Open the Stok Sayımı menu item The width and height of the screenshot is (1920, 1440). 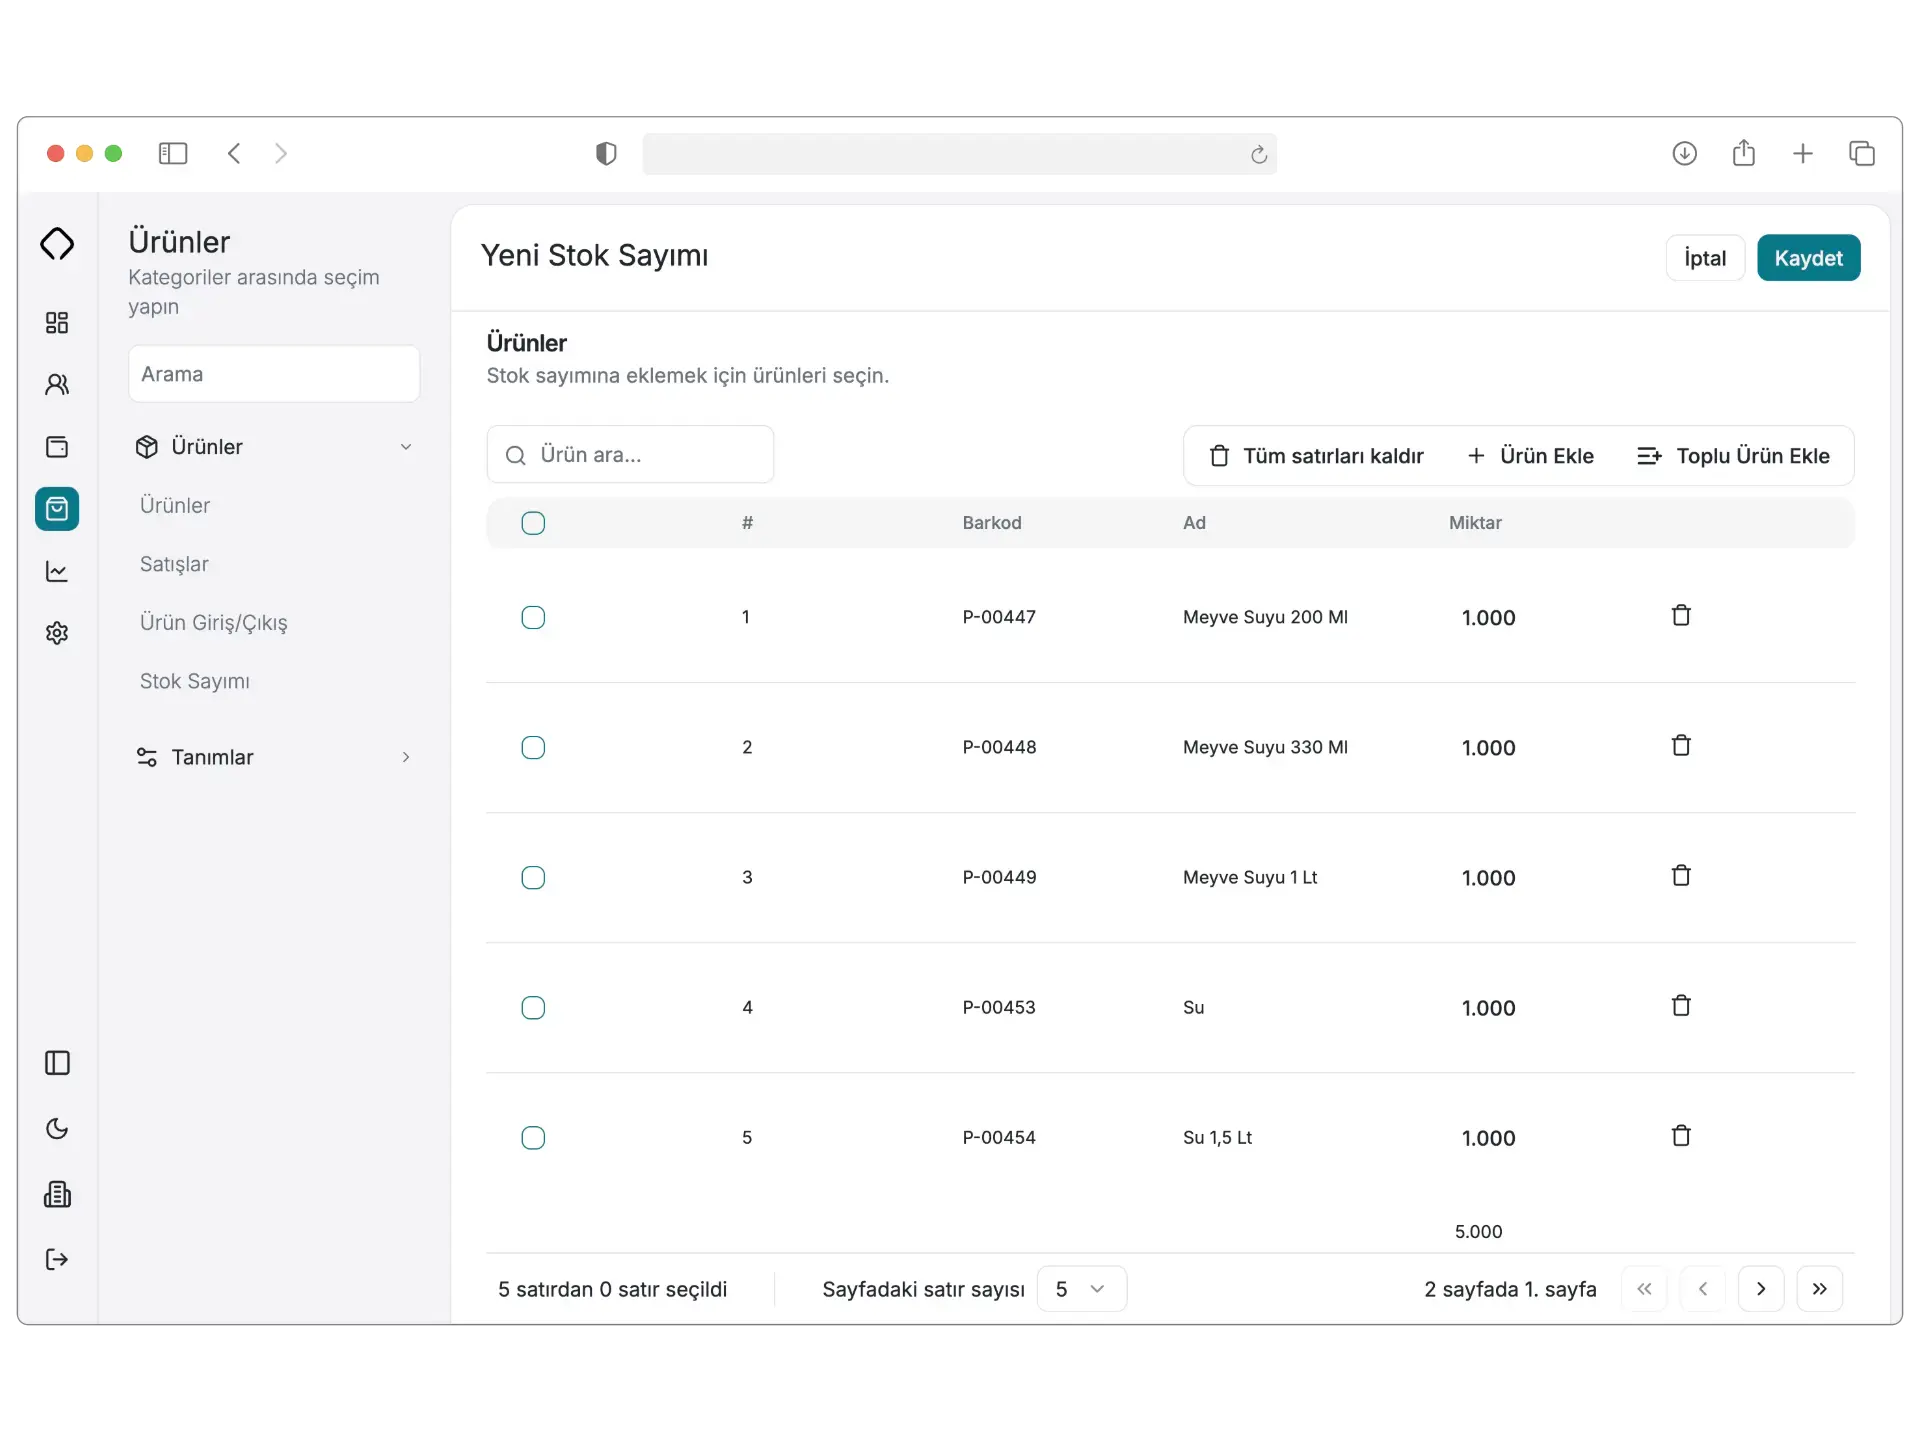[195, 681]
